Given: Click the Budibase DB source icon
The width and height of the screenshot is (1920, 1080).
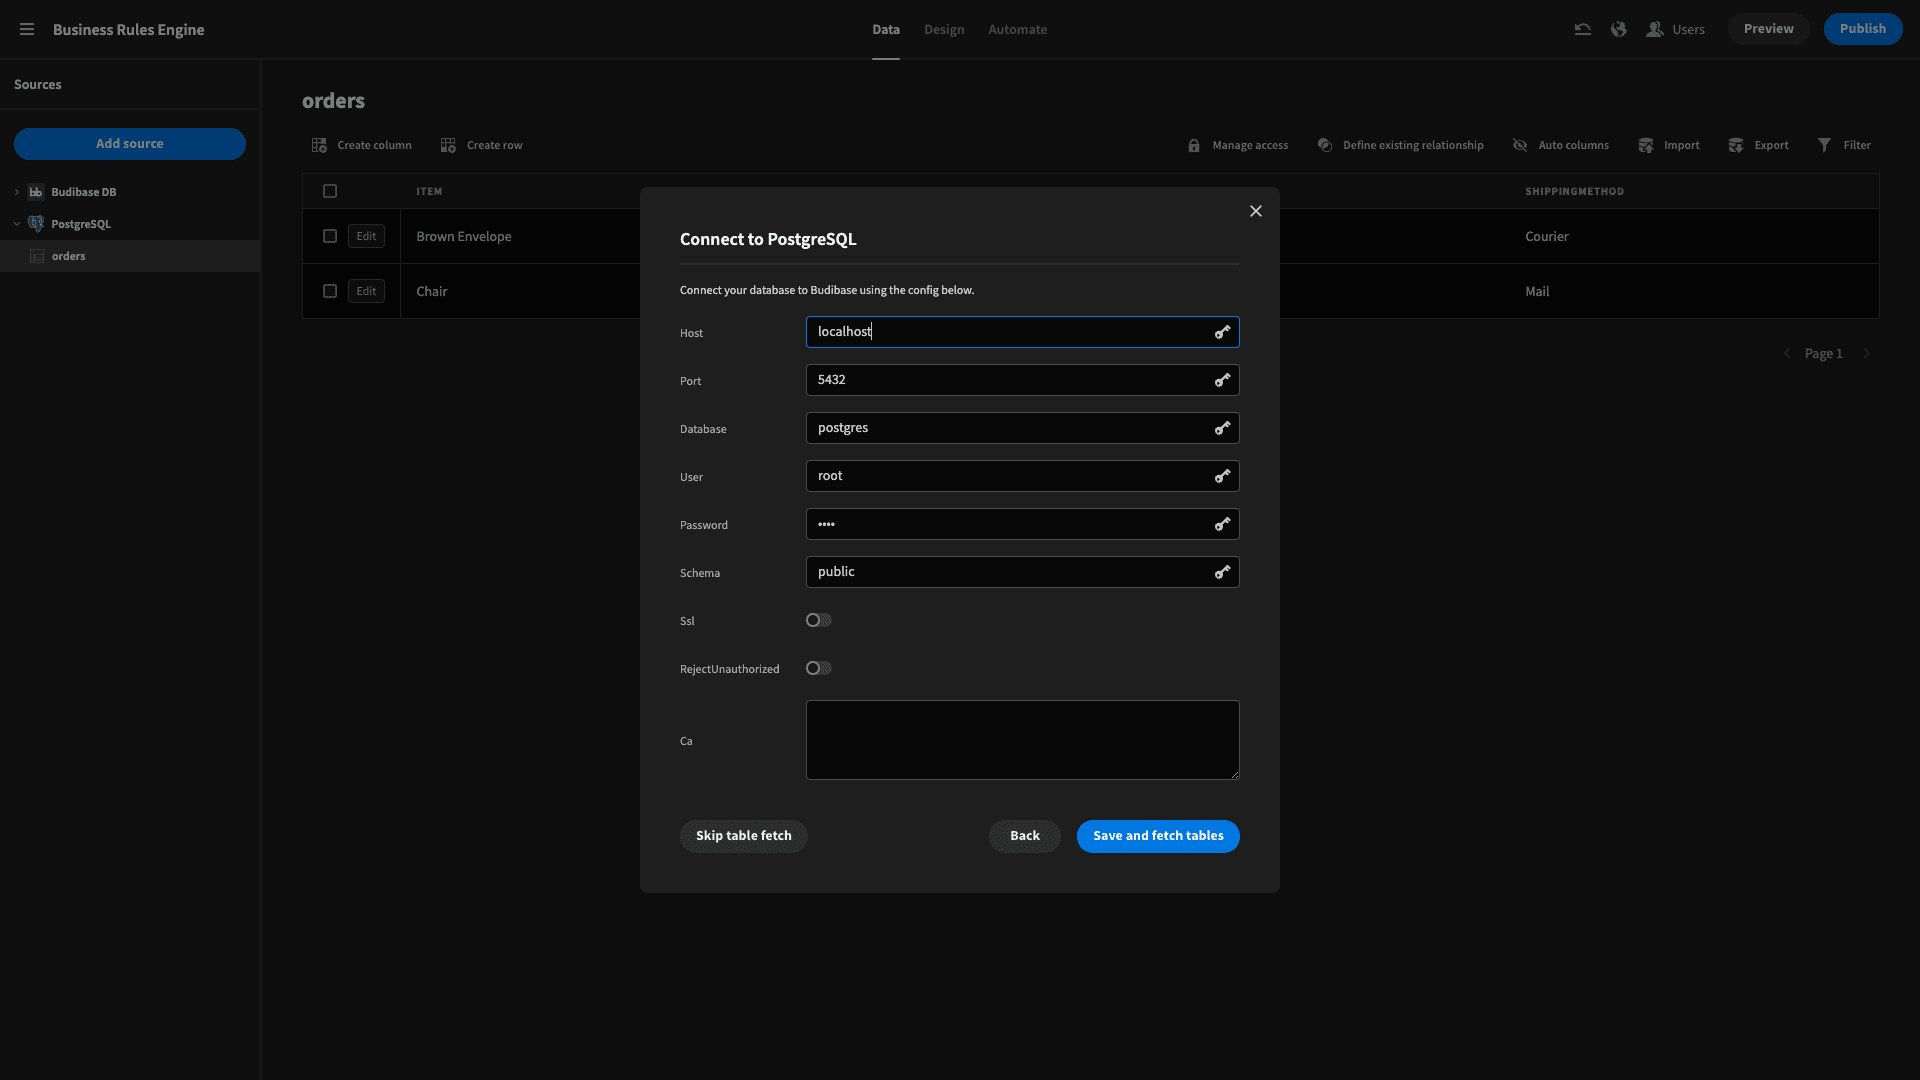Looking at the screenshot, I should click(36, 192).
